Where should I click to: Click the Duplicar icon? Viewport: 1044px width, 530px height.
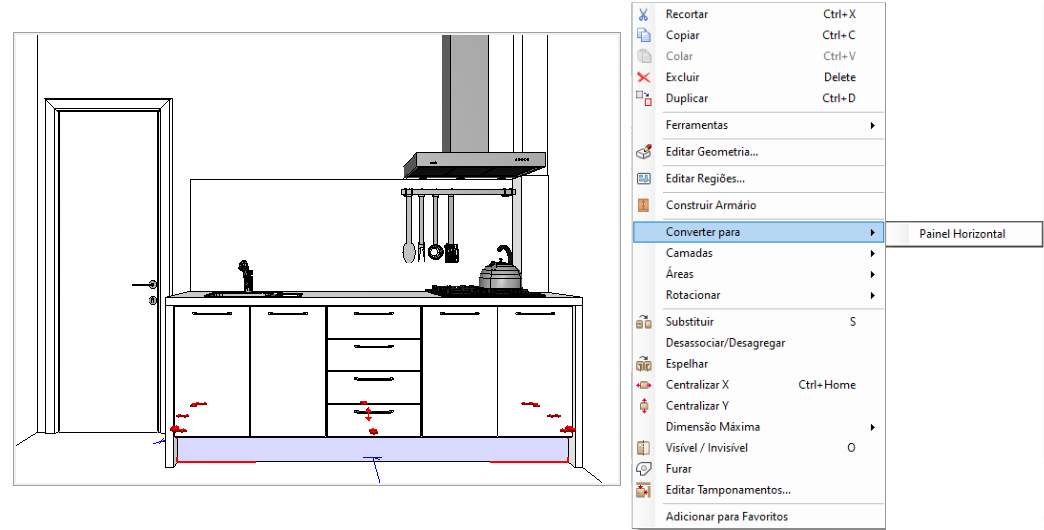coord(643,99)
